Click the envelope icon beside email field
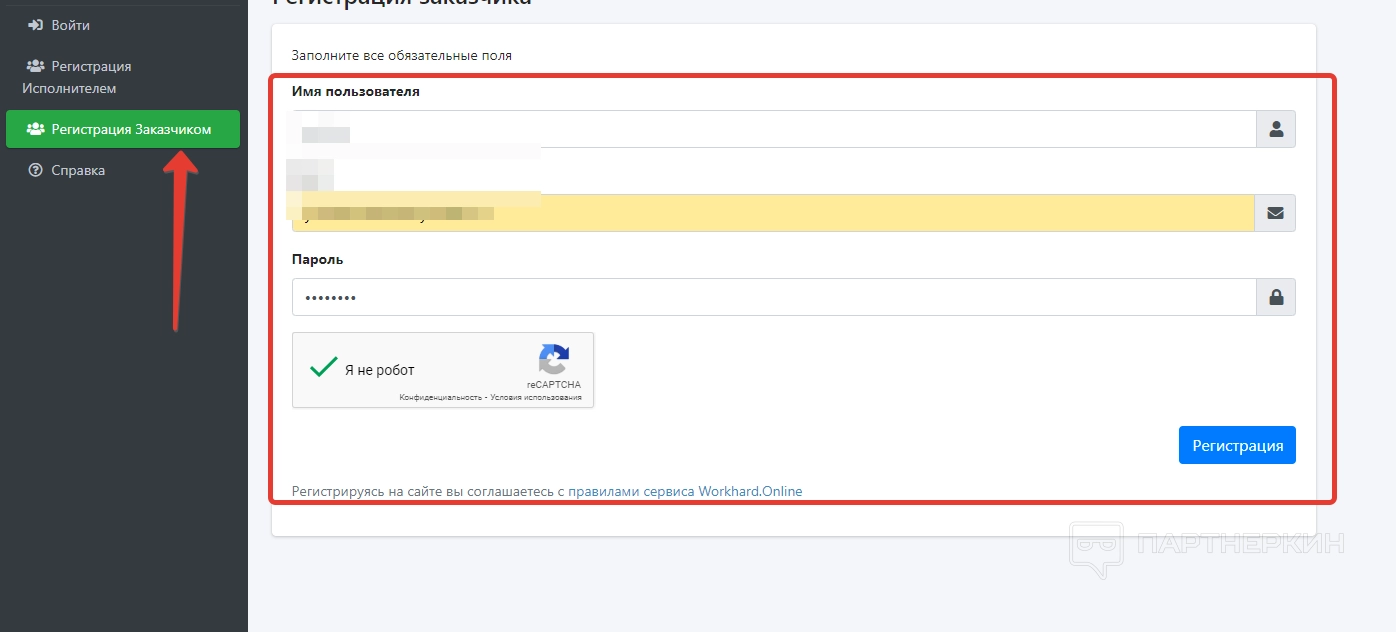 (x=1276, y=213)
